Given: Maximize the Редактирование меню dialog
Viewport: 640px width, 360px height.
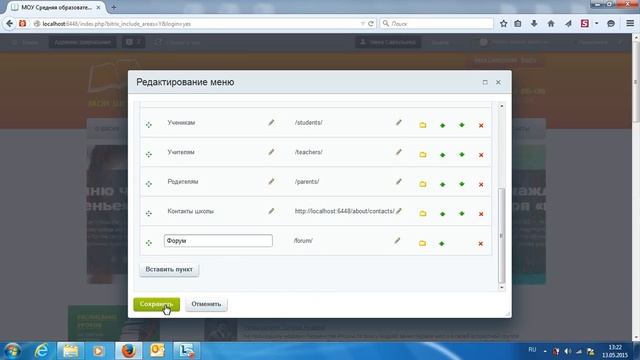Looking at the screenshot, I should pyautogui.click(x=485, y=82).
